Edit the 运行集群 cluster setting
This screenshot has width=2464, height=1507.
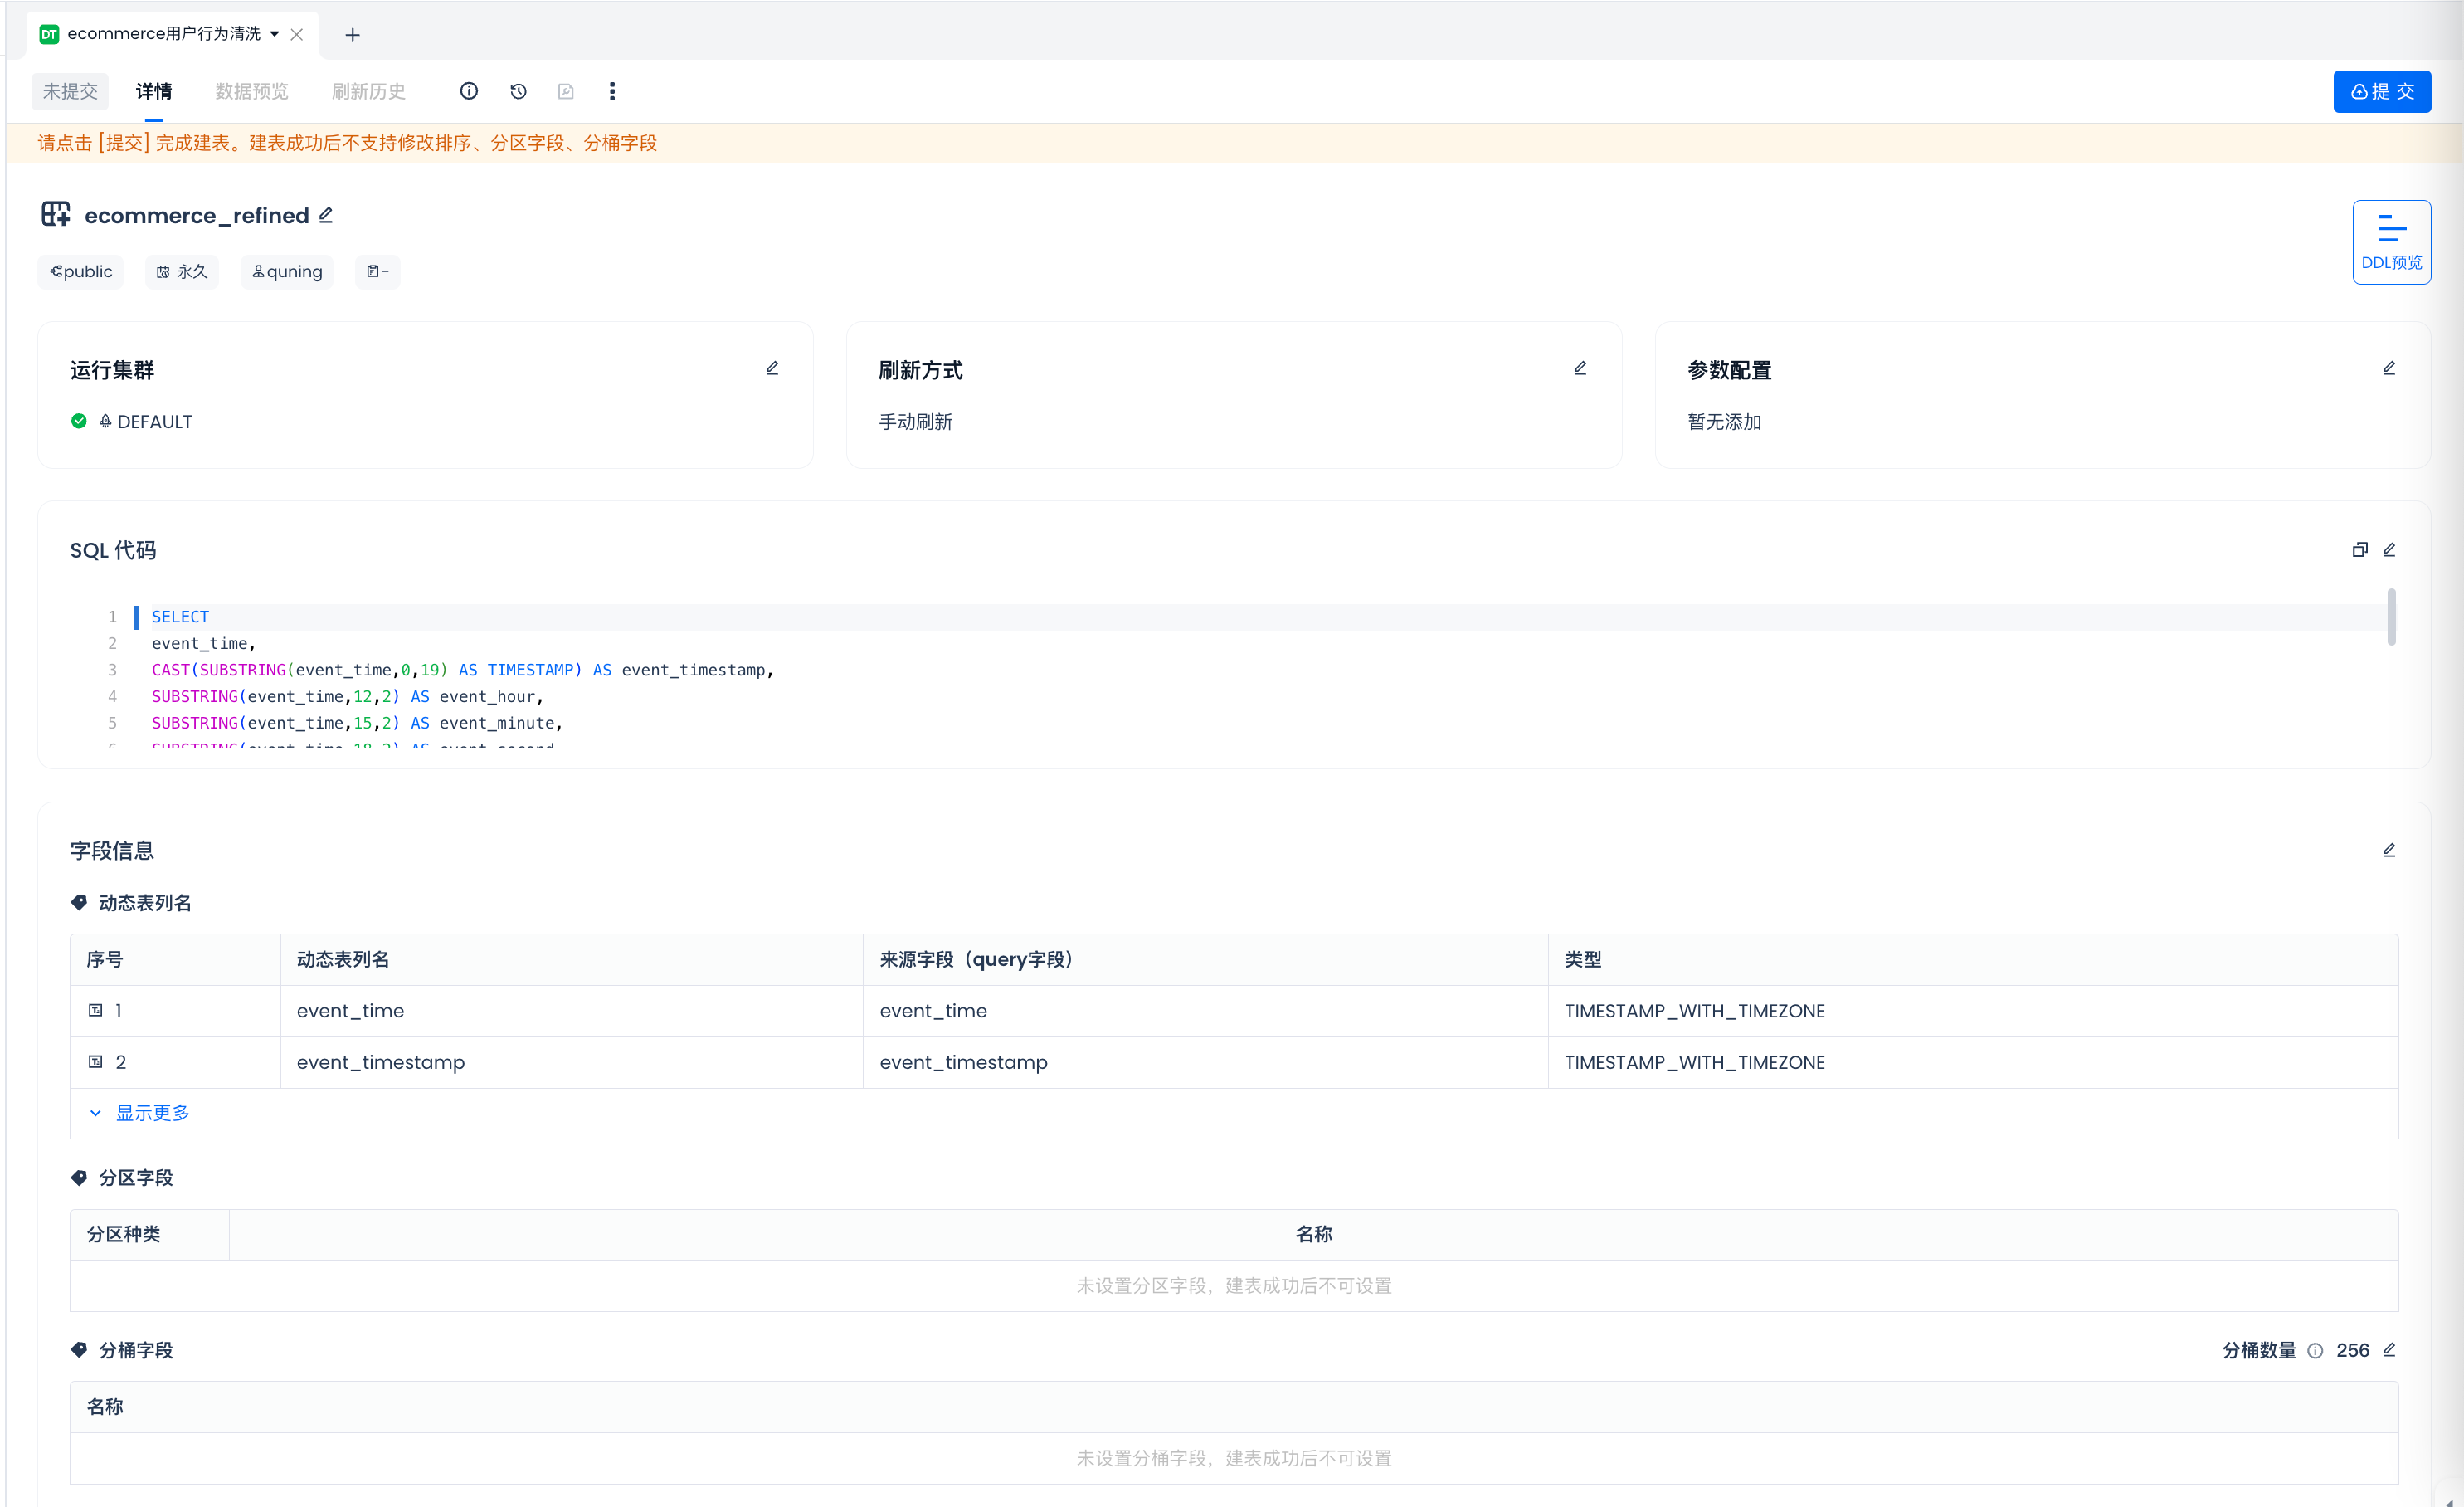tap(772, 368)
